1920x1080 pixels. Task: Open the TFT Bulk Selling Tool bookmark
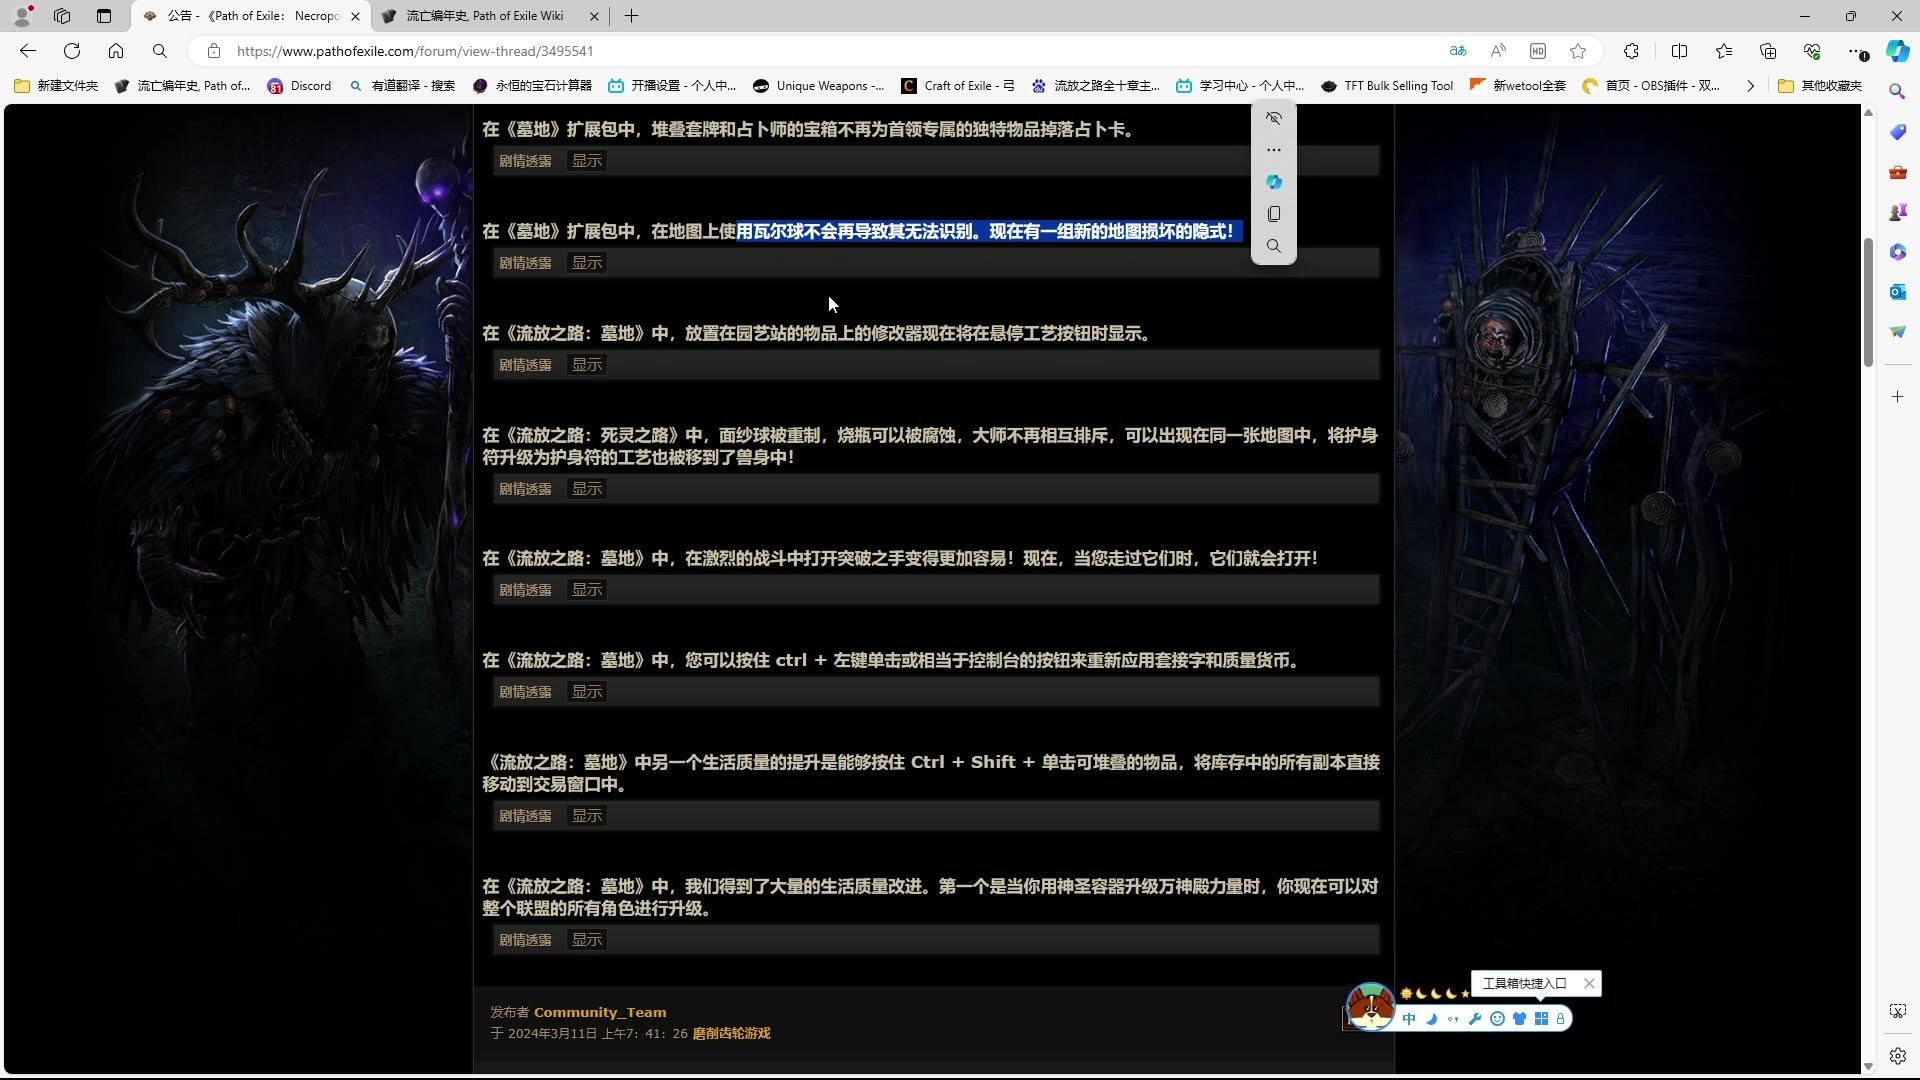click(x=1387, y=86)
